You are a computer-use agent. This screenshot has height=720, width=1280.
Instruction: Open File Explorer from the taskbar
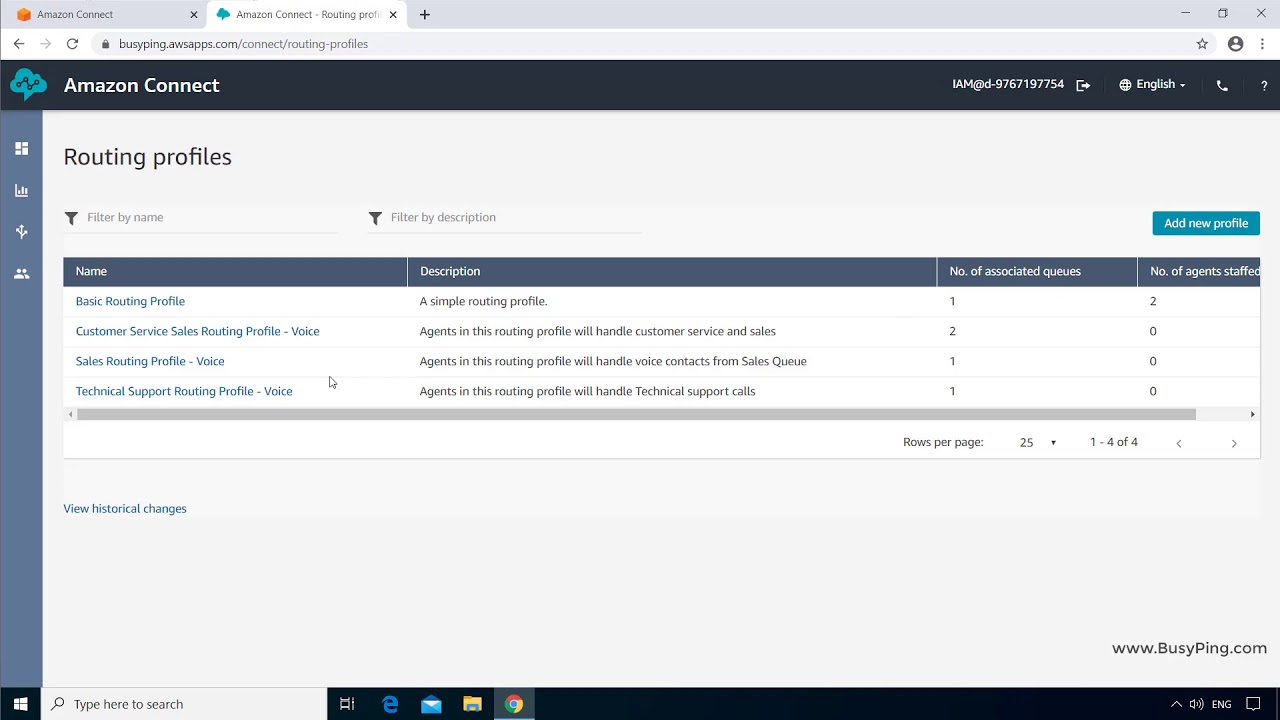pyautogui.click(x=472, y=704)
